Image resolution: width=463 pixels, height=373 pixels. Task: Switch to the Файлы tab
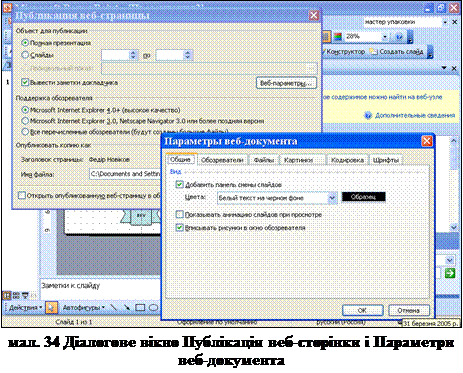[264, 160]
